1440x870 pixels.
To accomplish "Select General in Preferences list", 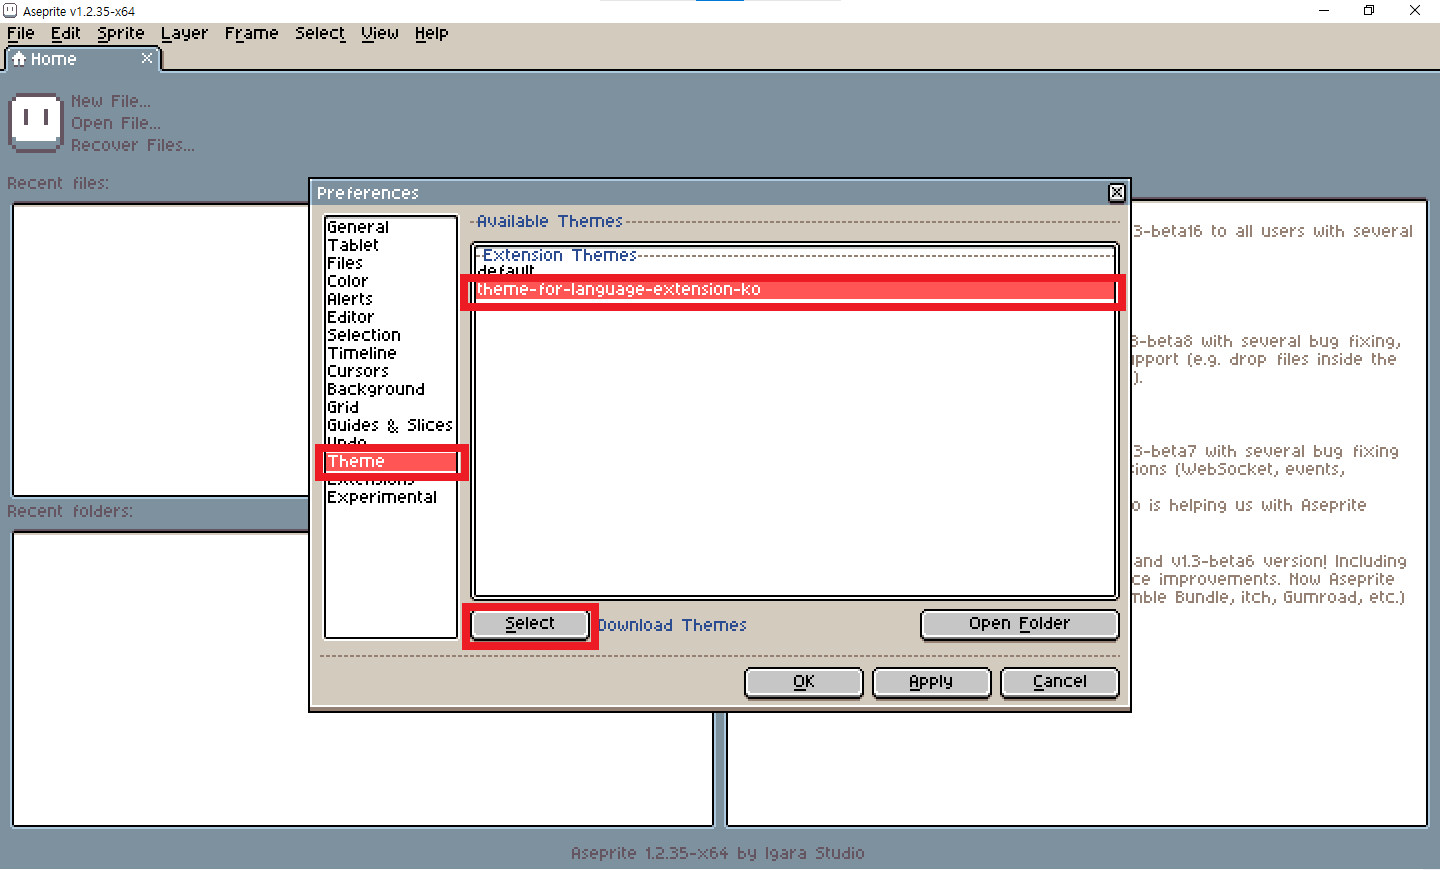I will tap(391, 227).
